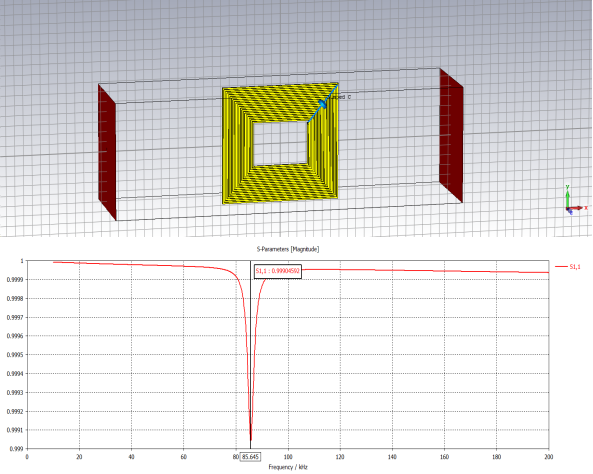Click the 85.645 marker frequency box
Screen dimensions: 593x474
250,457
